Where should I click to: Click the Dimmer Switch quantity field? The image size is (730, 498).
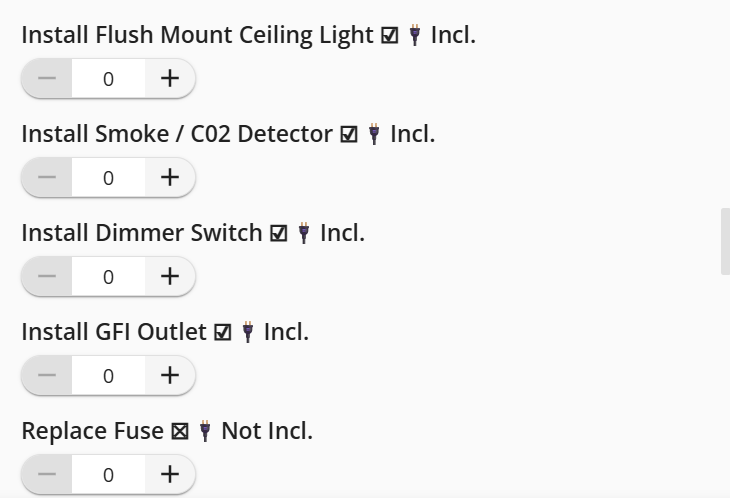tap(108, 277)
